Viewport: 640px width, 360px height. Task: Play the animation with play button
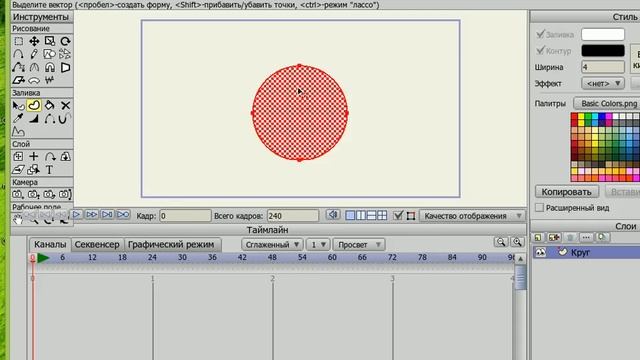click(x=76, y=214)
